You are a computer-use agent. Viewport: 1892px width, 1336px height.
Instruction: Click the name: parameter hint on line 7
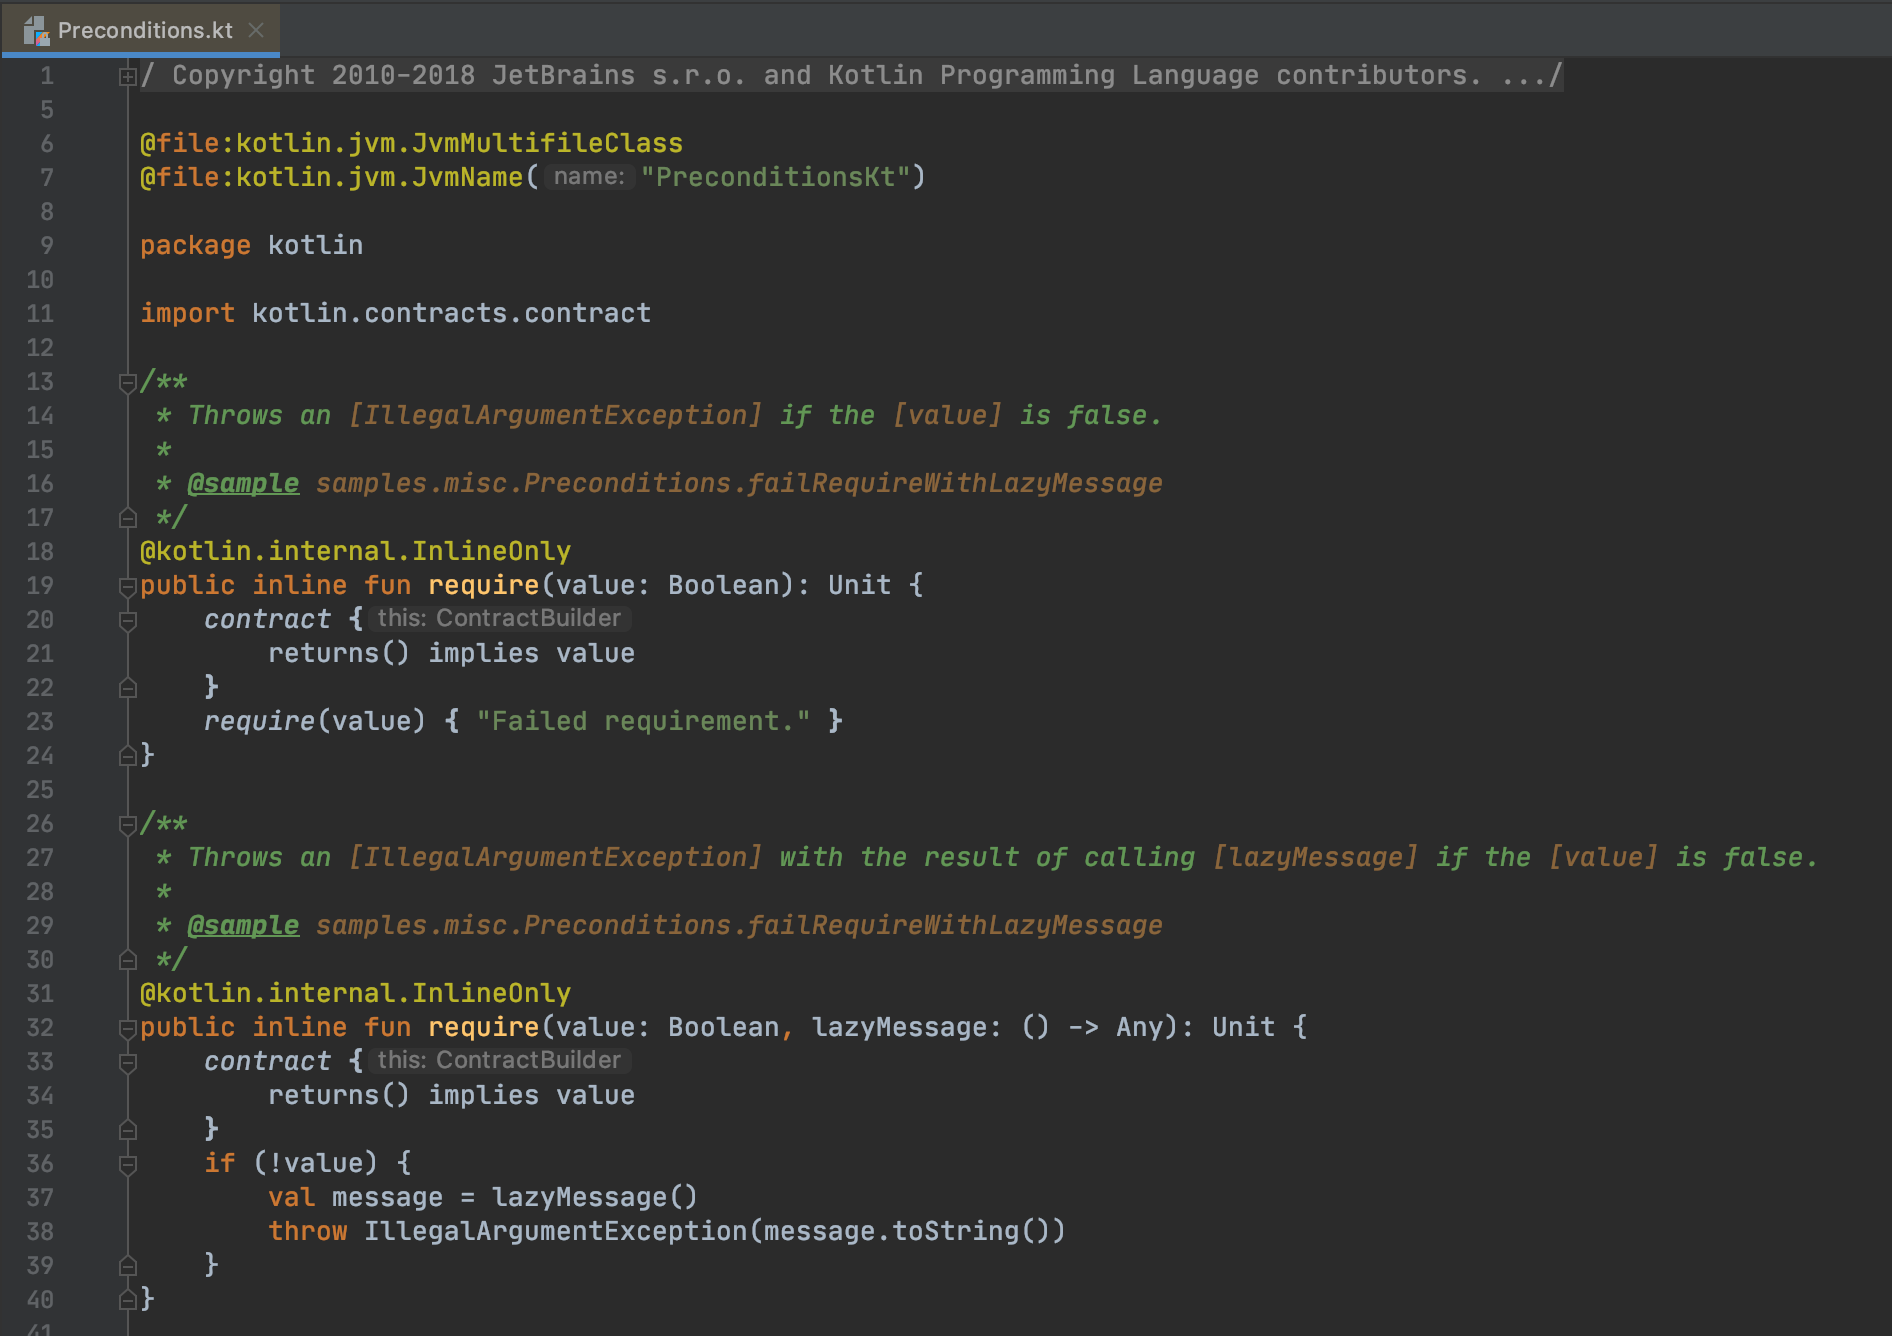(x=589, y=177)
